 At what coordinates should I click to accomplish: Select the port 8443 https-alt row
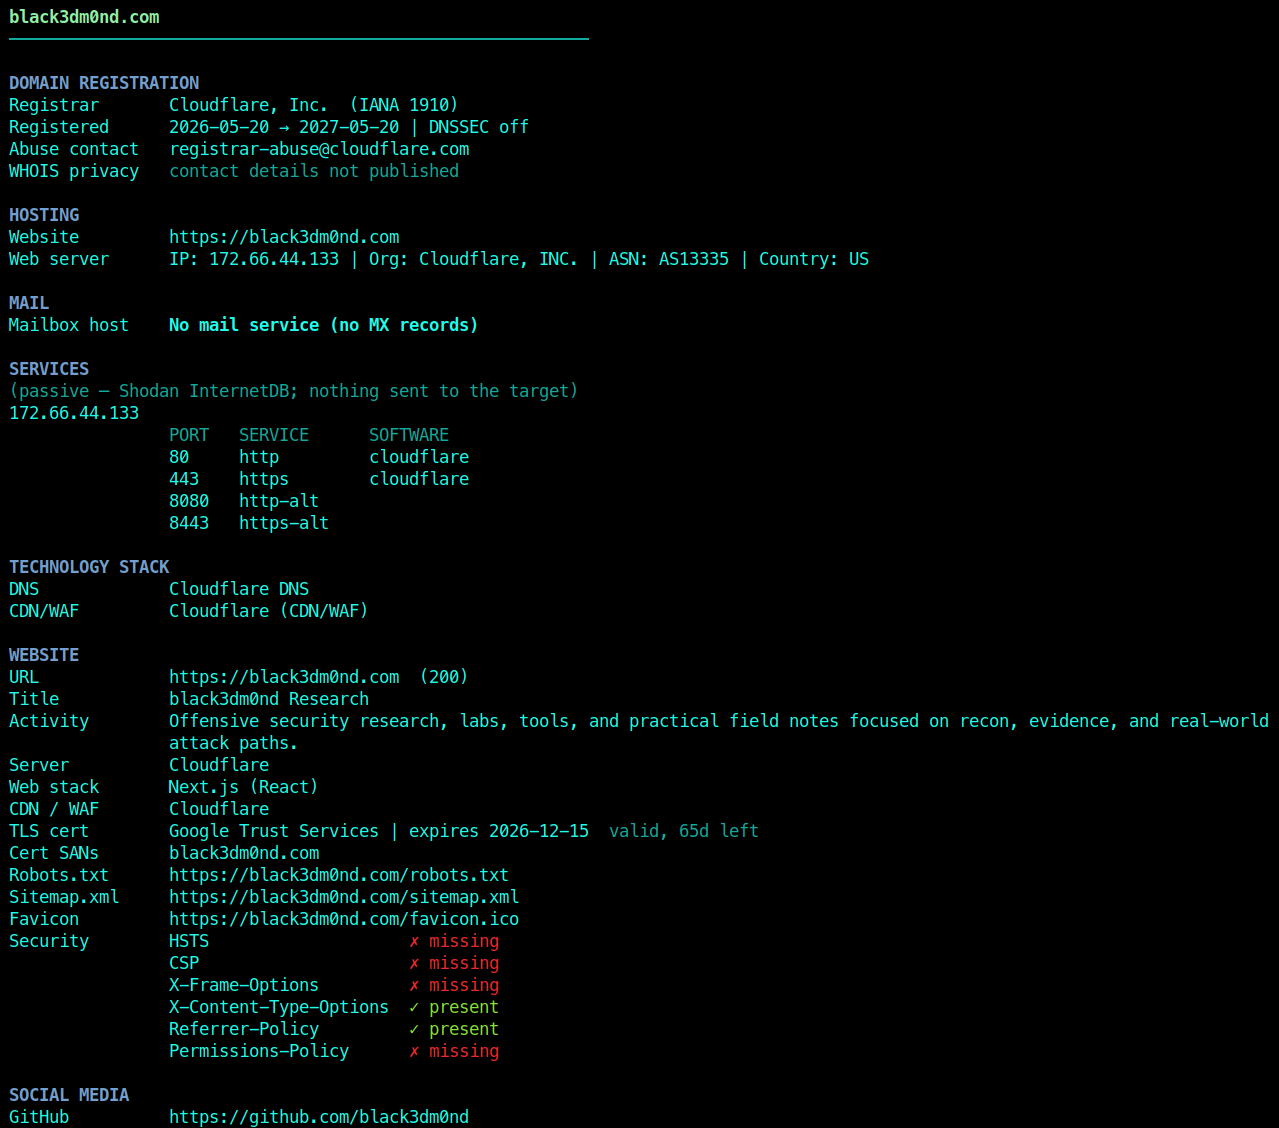[x=249, y=523]
